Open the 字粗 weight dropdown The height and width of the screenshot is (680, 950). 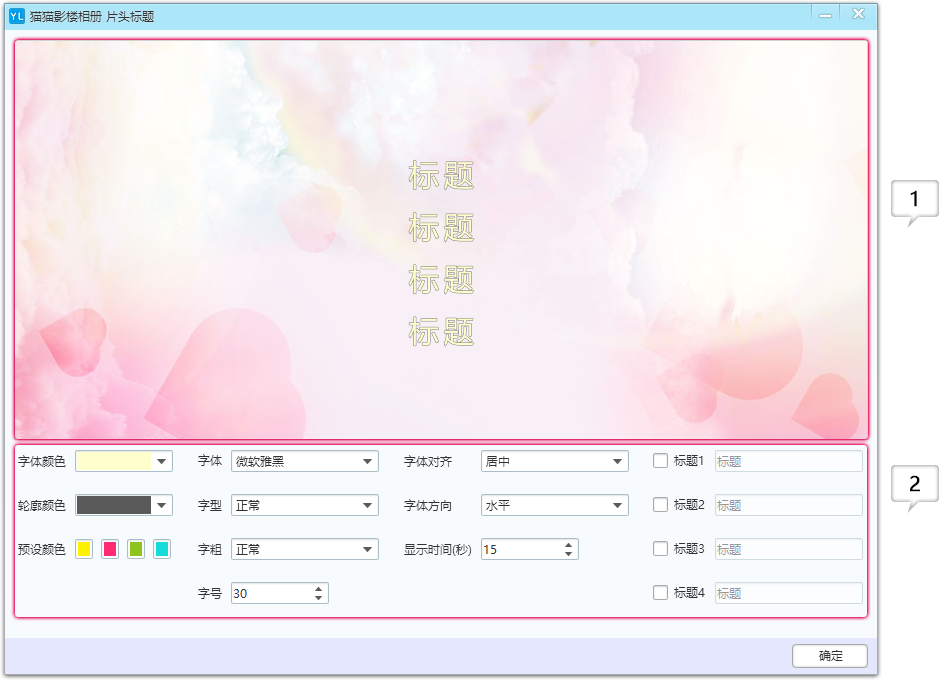coord(305,549)
